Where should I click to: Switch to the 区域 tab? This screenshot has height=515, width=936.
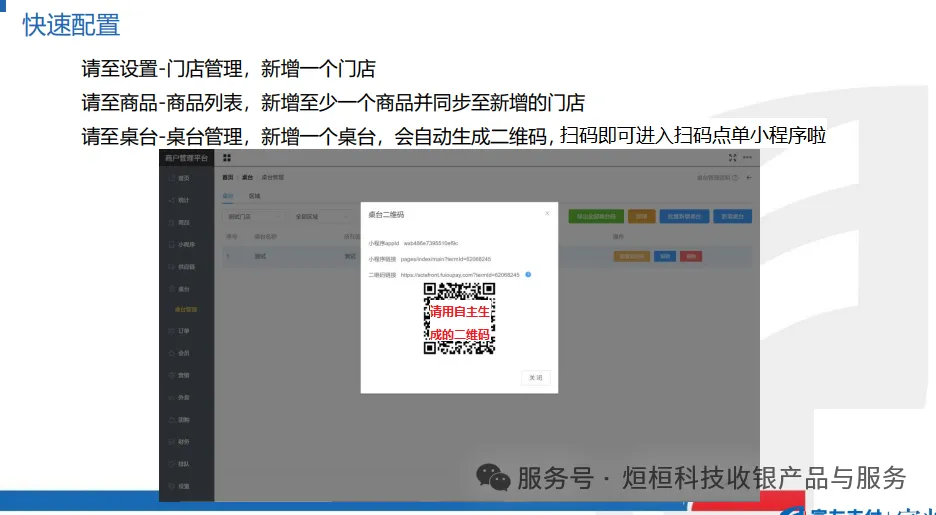[254, 196]
